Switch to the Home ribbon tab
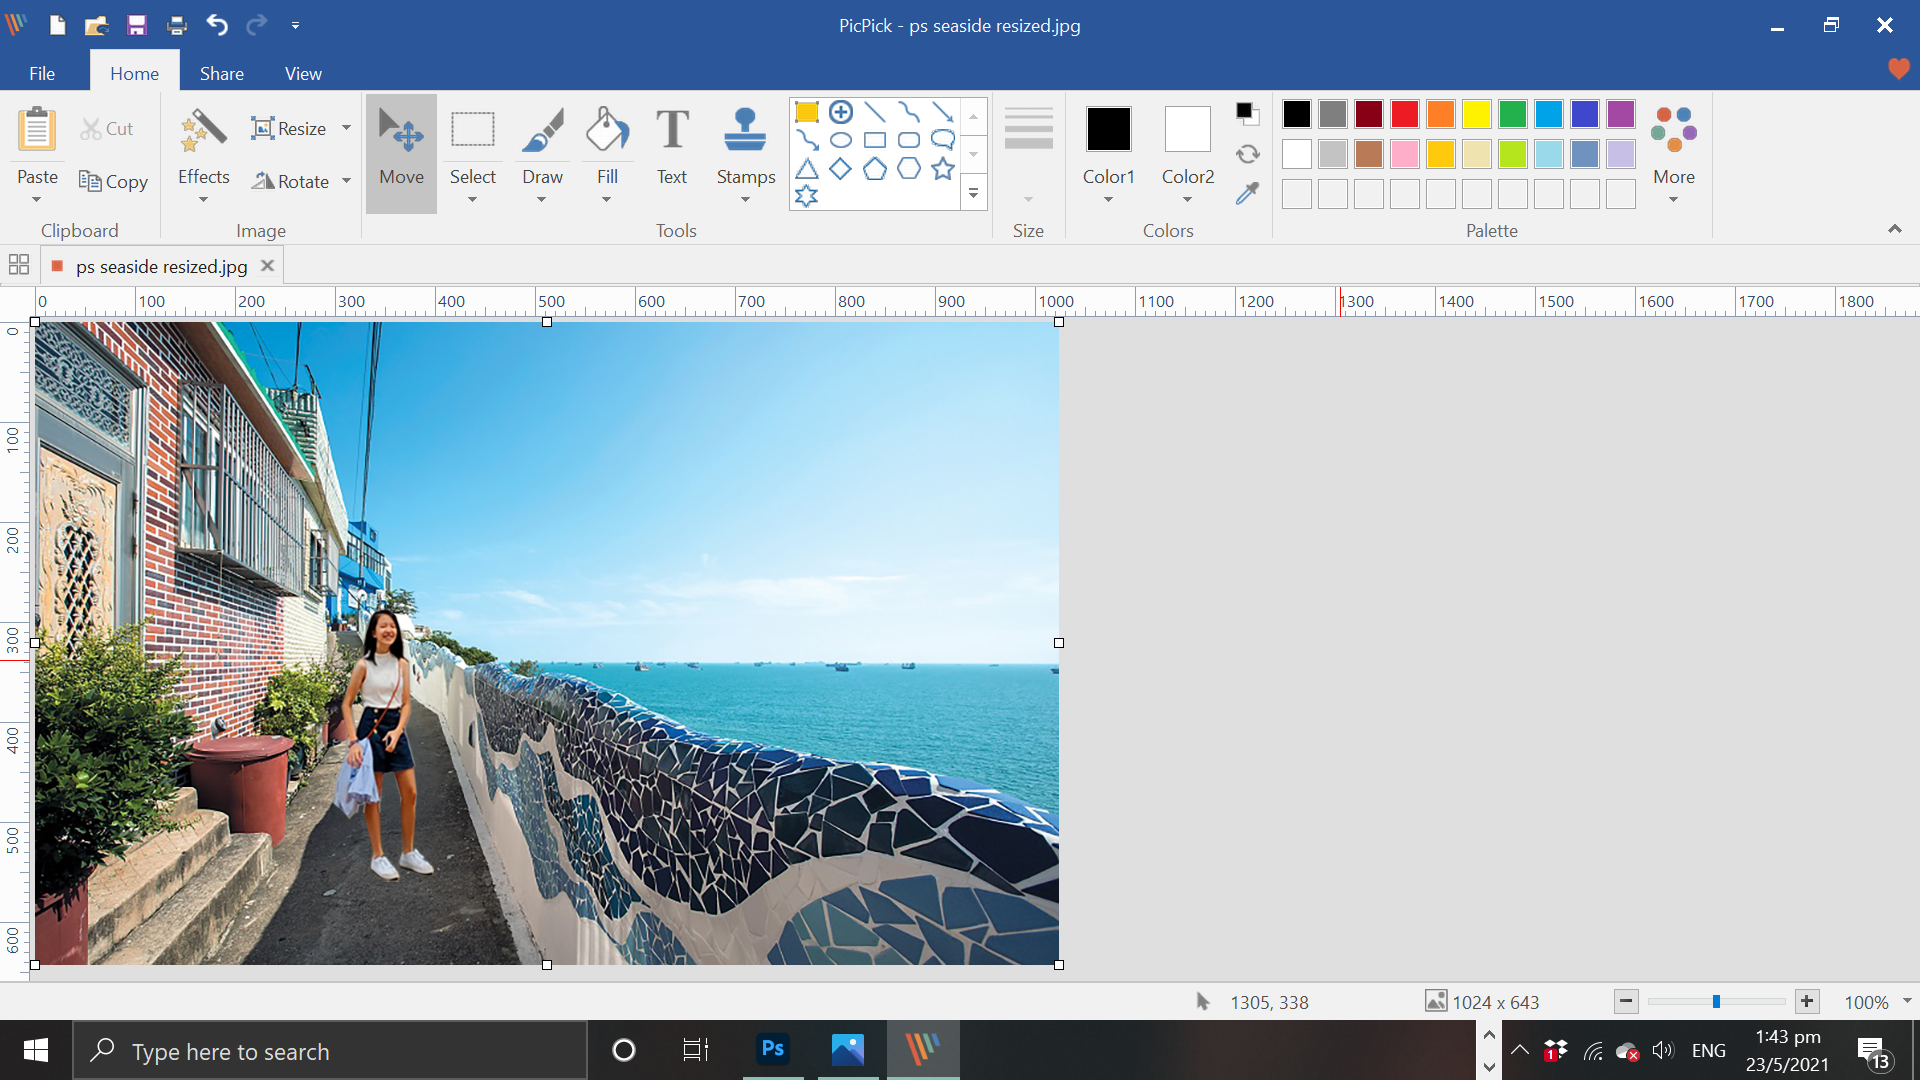Image resolution: width=1920 pixels, height=1080 pixels. [x=134, y=73]
